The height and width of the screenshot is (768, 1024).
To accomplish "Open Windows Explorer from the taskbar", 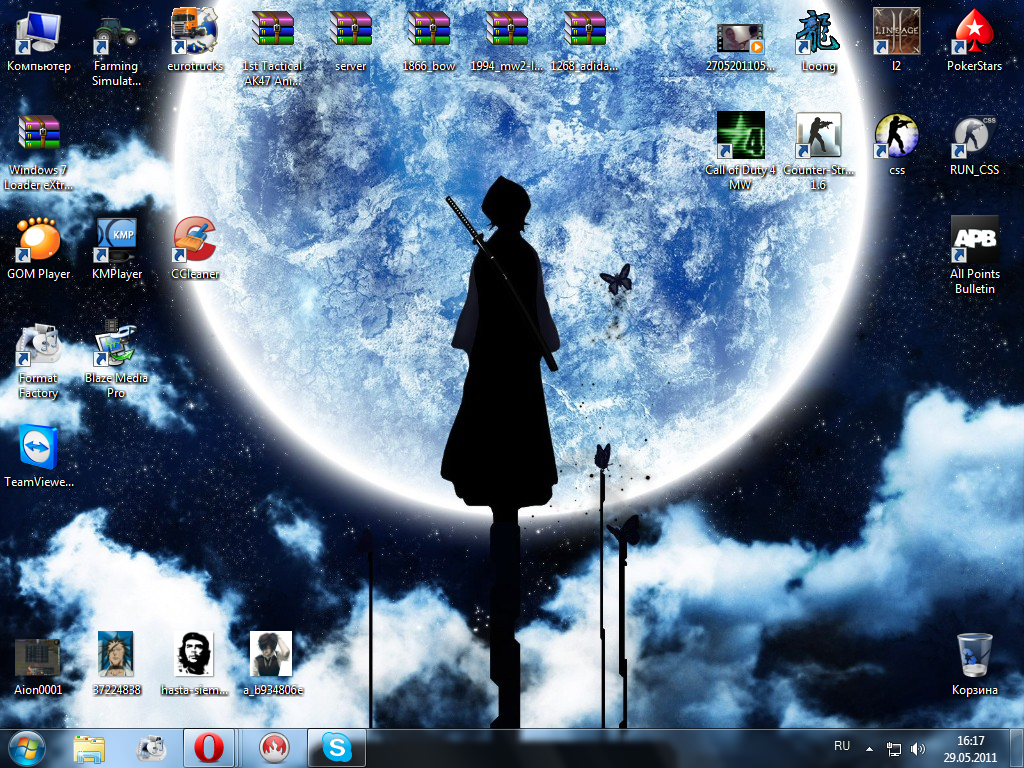I will [x=89, y=748].
